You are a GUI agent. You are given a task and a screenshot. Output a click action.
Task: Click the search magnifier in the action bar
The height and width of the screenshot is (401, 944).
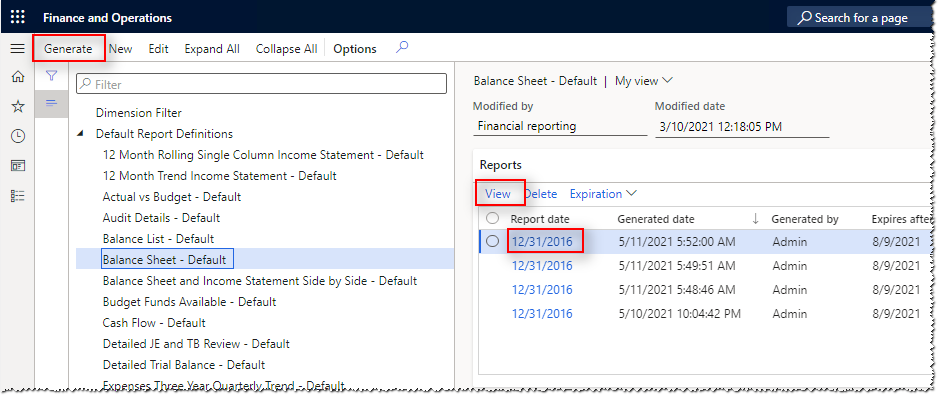pos(402,48)
